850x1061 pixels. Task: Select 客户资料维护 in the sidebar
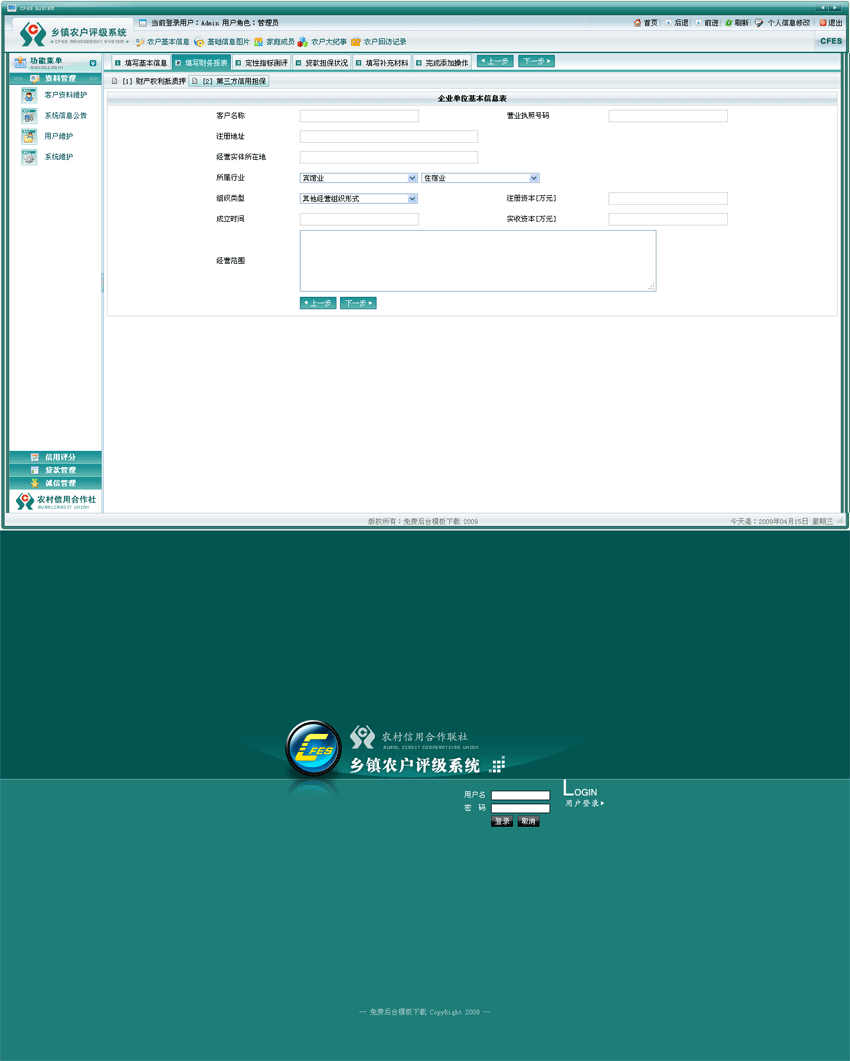60,96
